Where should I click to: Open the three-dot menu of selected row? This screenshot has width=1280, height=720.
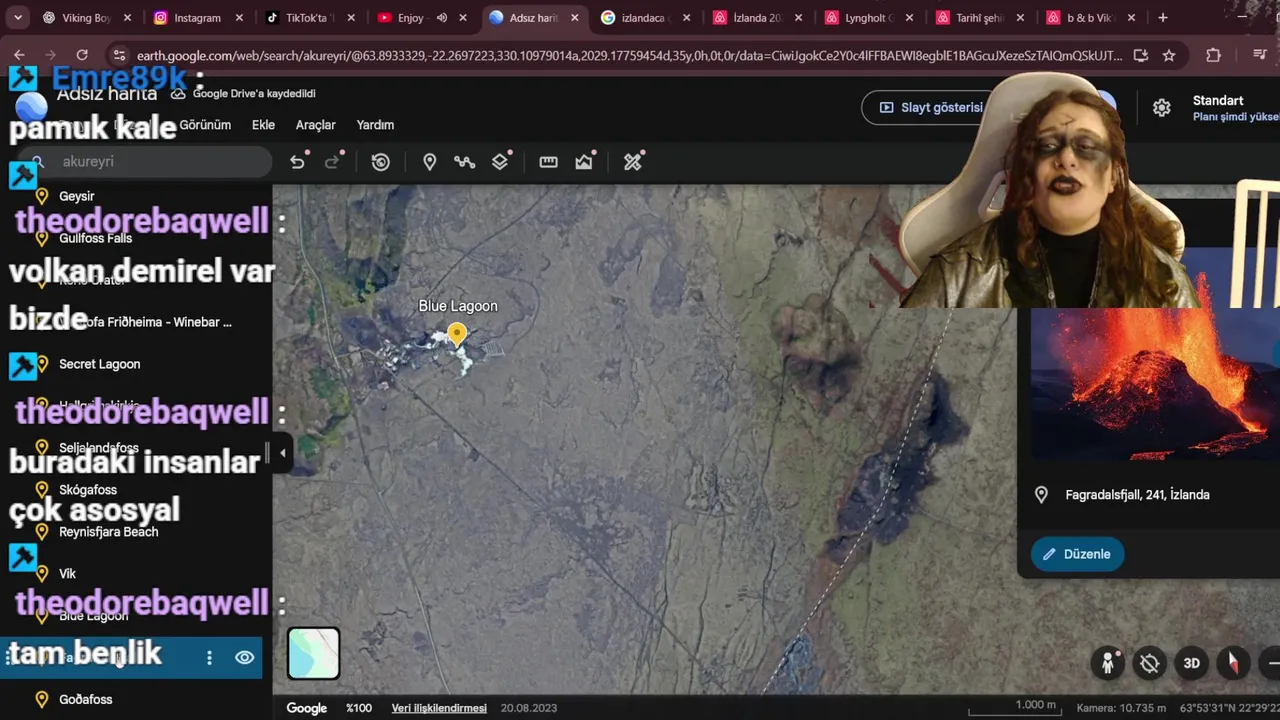click(209, 657)
